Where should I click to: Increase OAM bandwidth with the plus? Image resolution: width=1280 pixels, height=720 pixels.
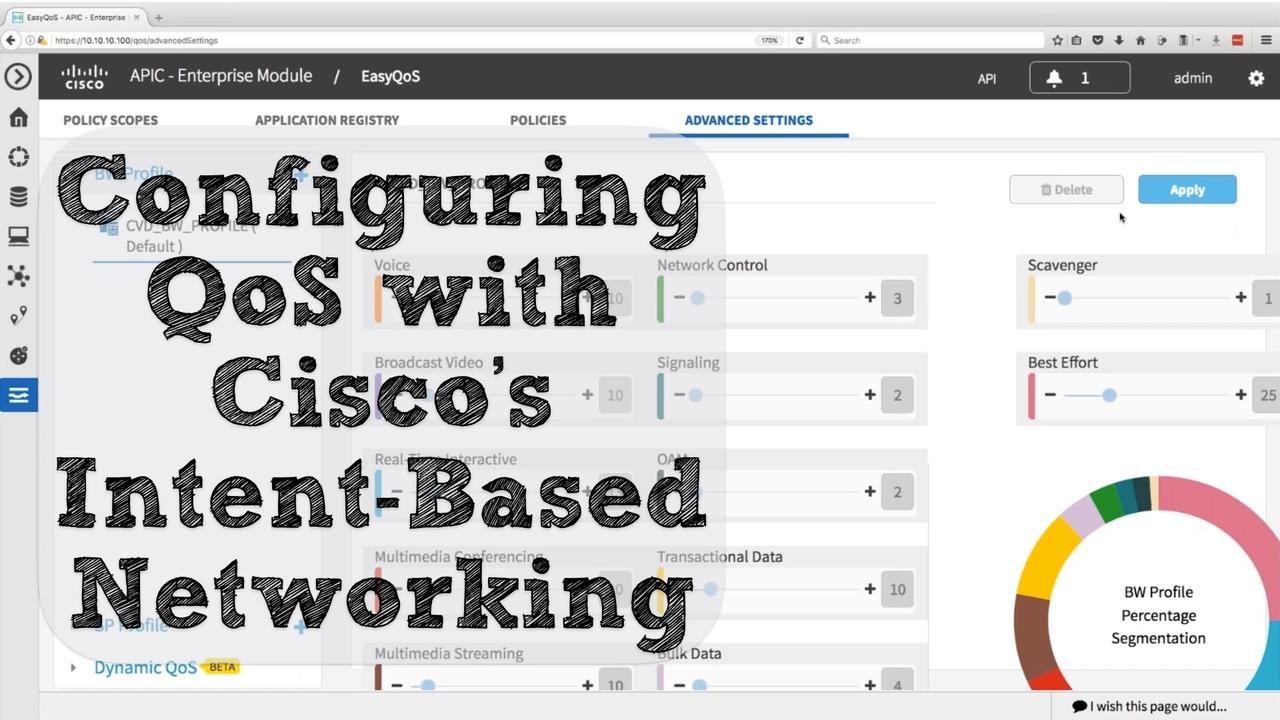pos(870,492)
